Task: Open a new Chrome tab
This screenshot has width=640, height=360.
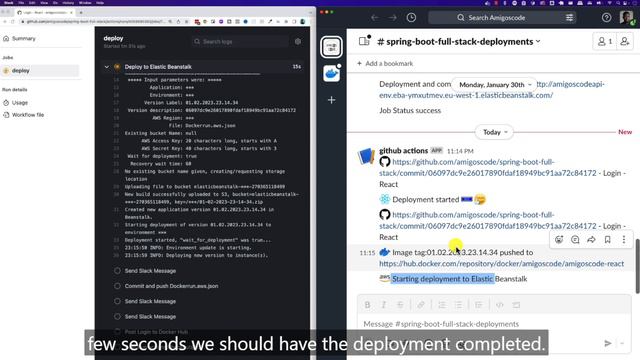Action: (81, 13)
